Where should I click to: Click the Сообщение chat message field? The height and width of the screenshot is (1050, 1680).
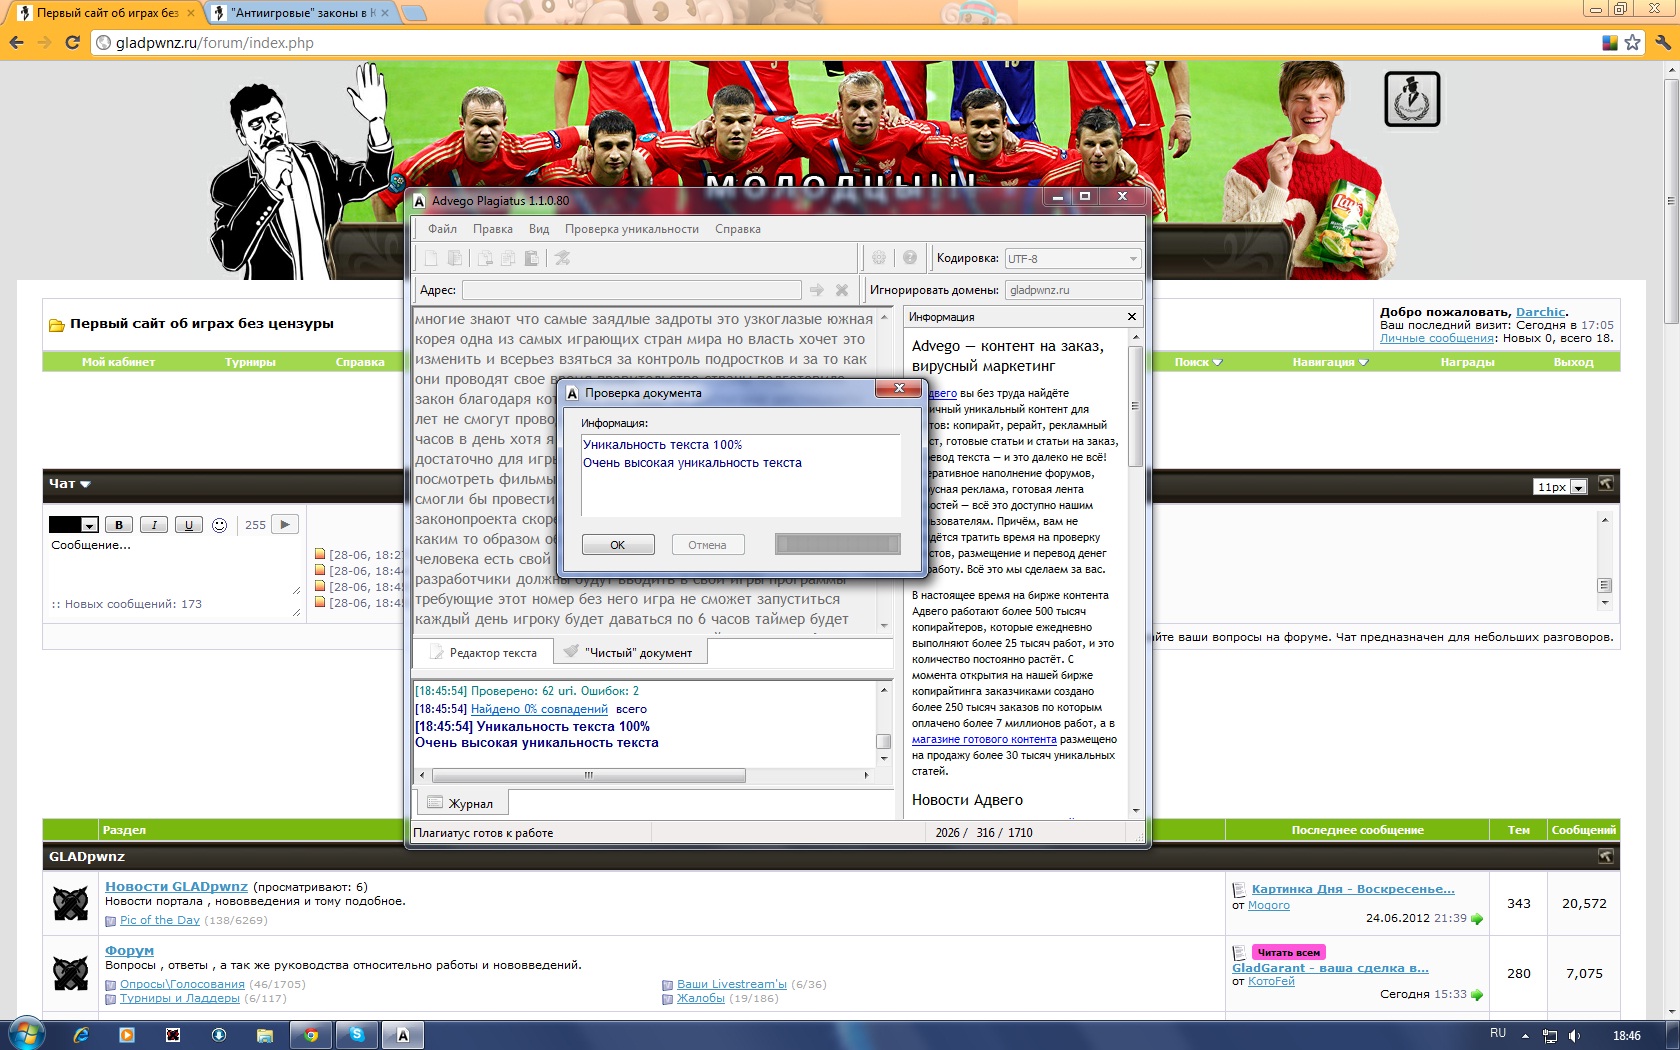(x=170, y=565)
